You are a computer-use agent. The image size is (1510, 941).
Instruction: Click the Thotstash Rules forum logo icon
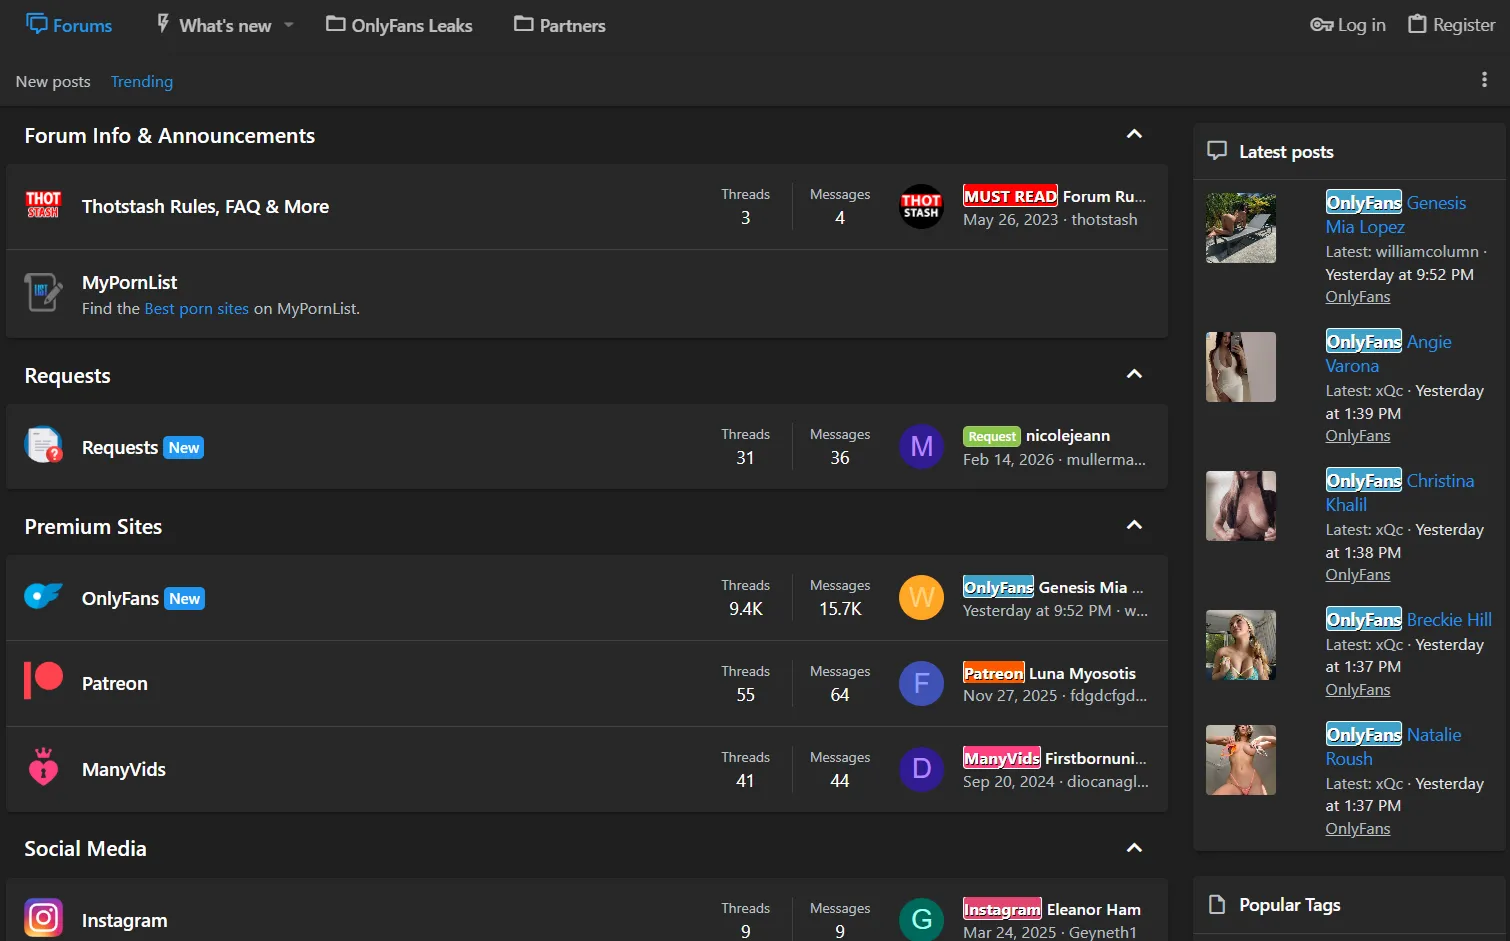[x=43, y=206]
